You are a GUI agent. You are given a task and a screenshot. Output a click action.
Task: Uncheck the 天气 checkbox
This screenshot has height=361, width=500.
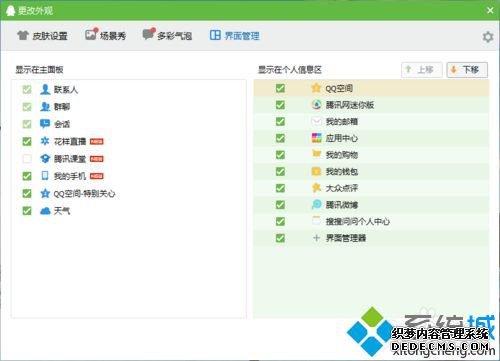27,211
